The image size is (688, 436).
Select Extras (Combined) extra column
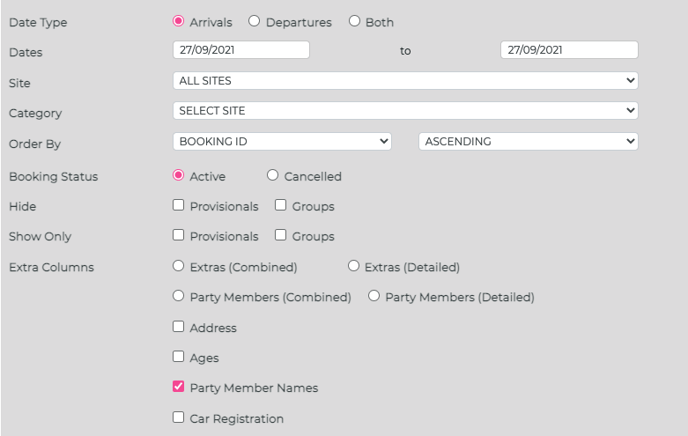(x=178, y=266)
